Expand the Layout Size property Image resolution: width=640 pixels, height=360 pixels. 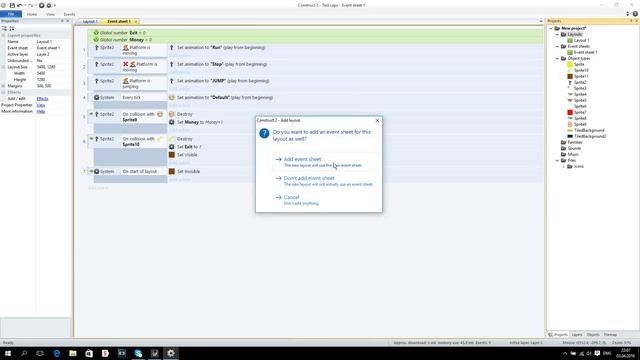[3, 67]
